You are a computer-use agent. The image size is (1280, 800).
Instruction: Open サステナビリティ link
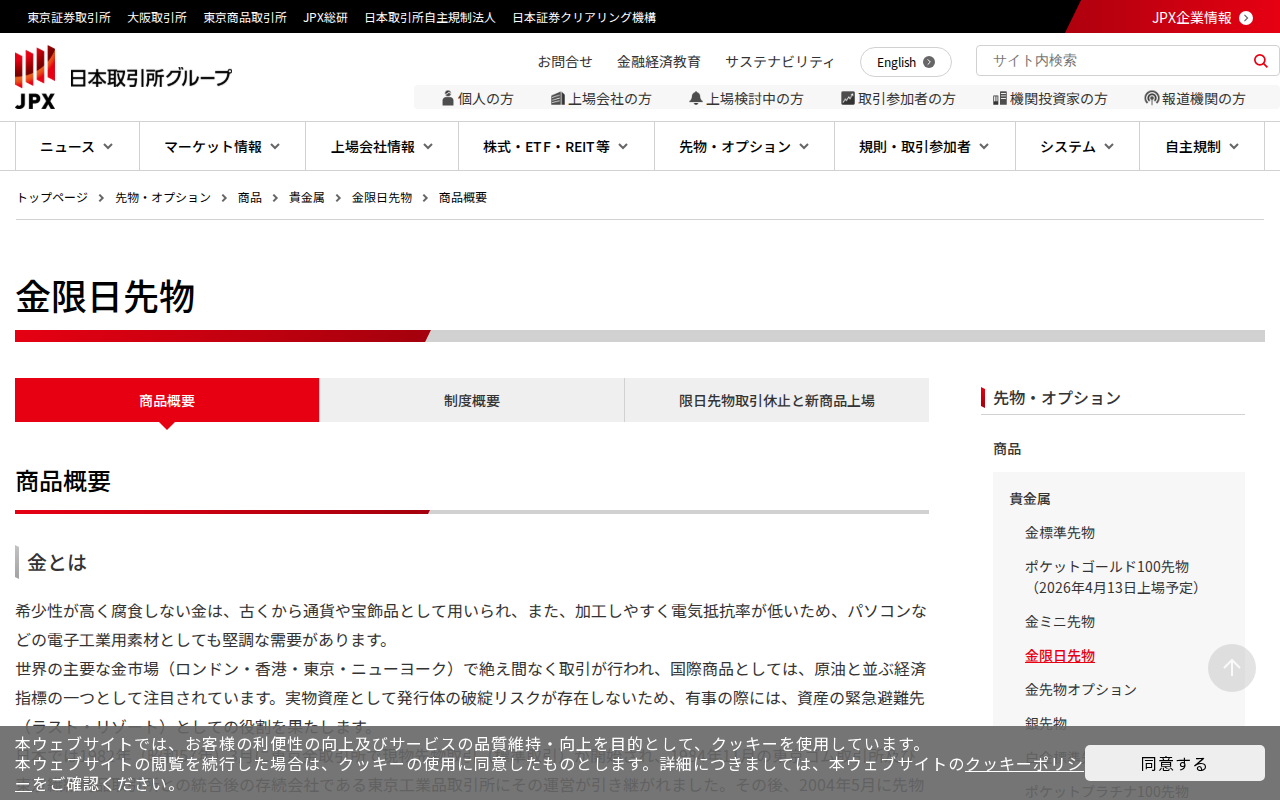[780, 61]
